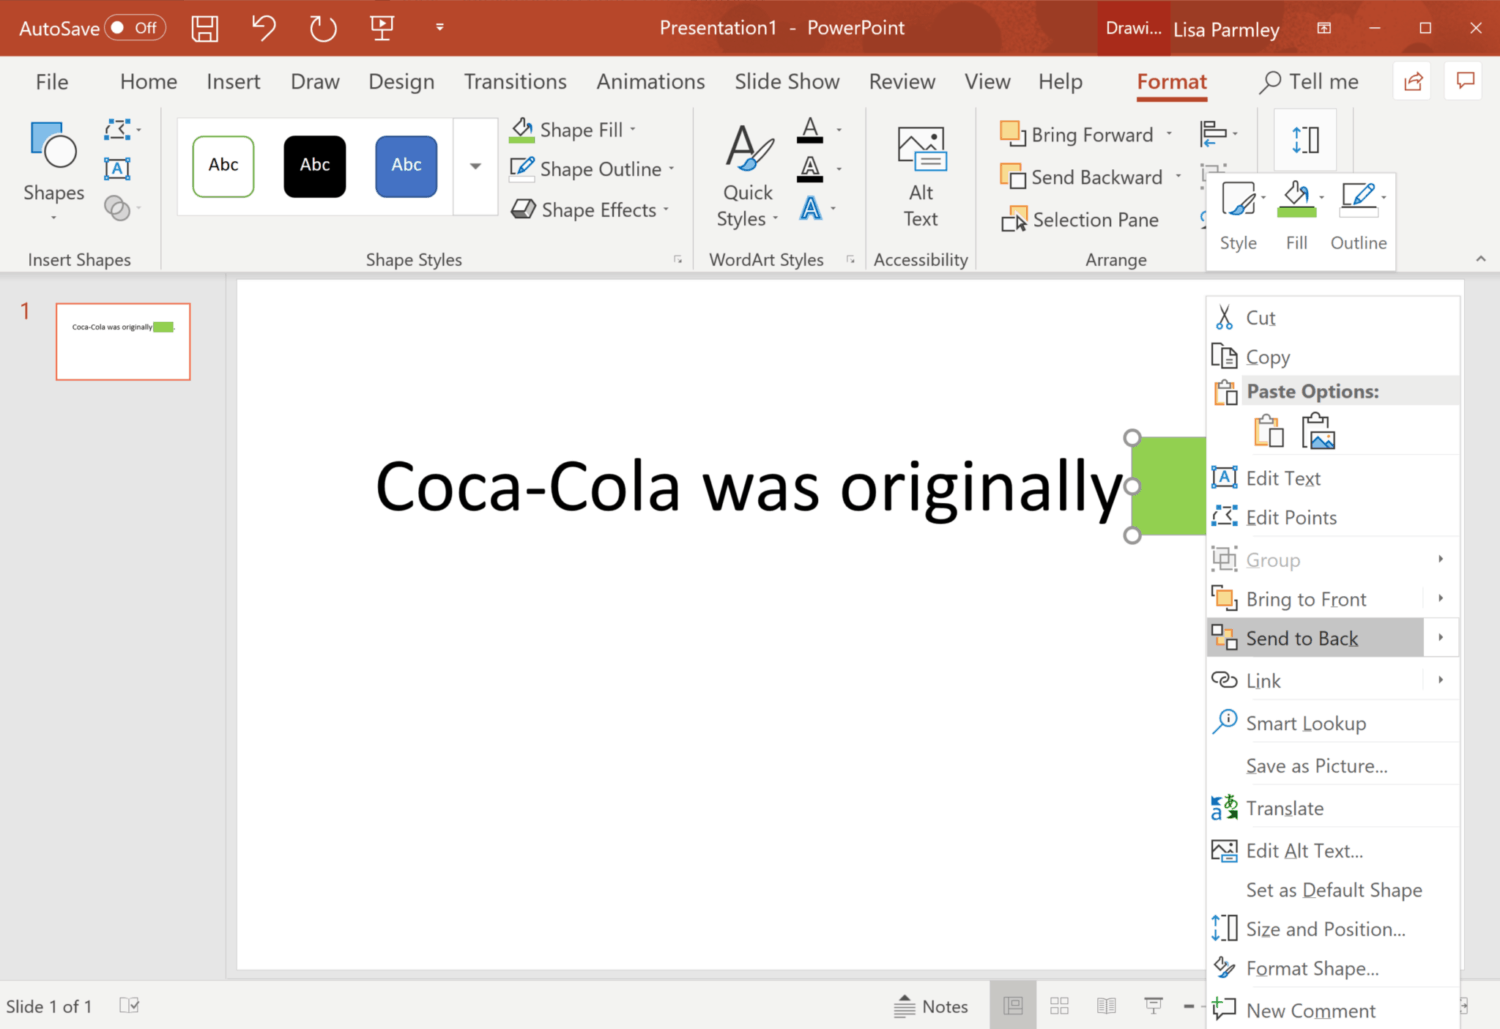Select the green outline Abc style

tap(223, 166)
